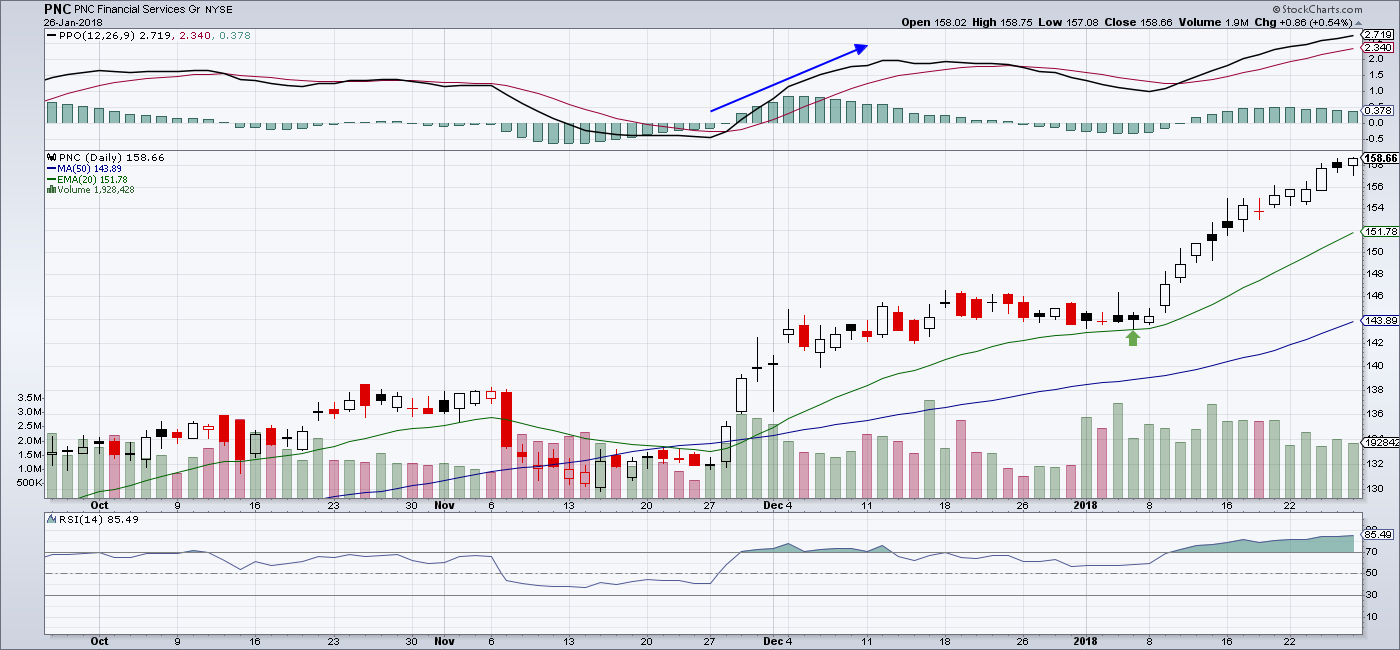Click the candlestick icon beside PNC (Daily)

point(50,158)
